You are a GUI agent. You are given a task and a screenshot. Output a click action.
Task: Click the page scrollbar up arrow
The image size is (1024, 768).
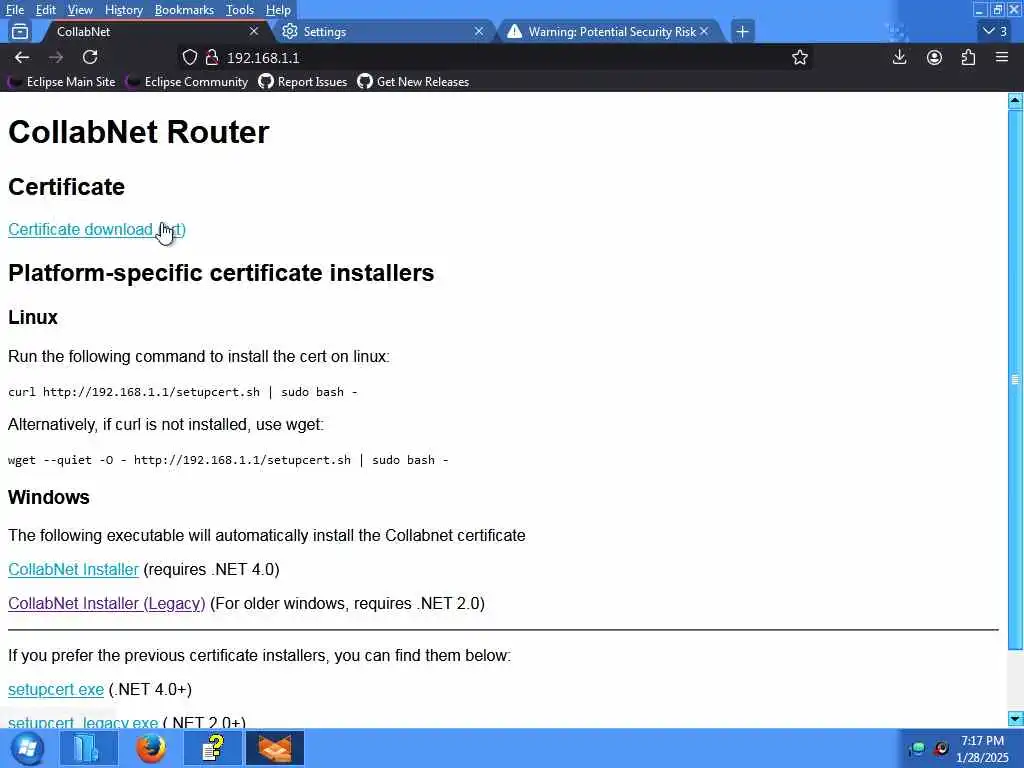click(x=1015, y=100)
